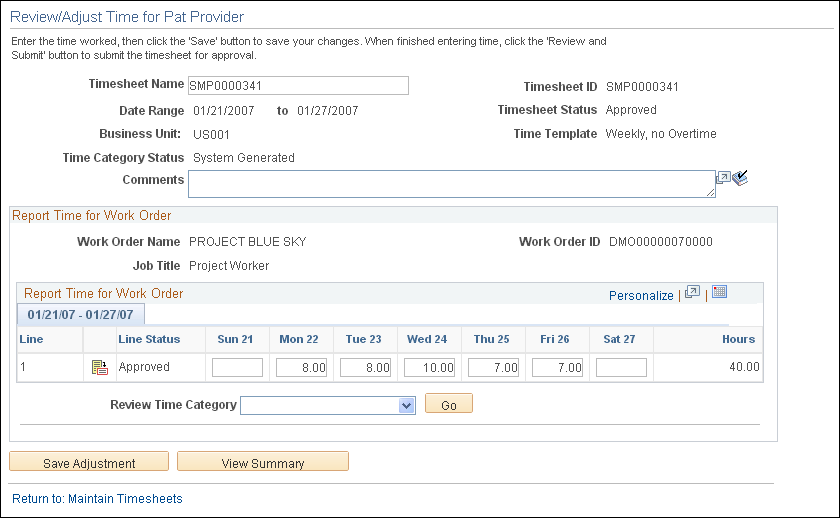840x518 pixels.
Task: Click the Sun 21 column header
Action: tap(235, 339)
